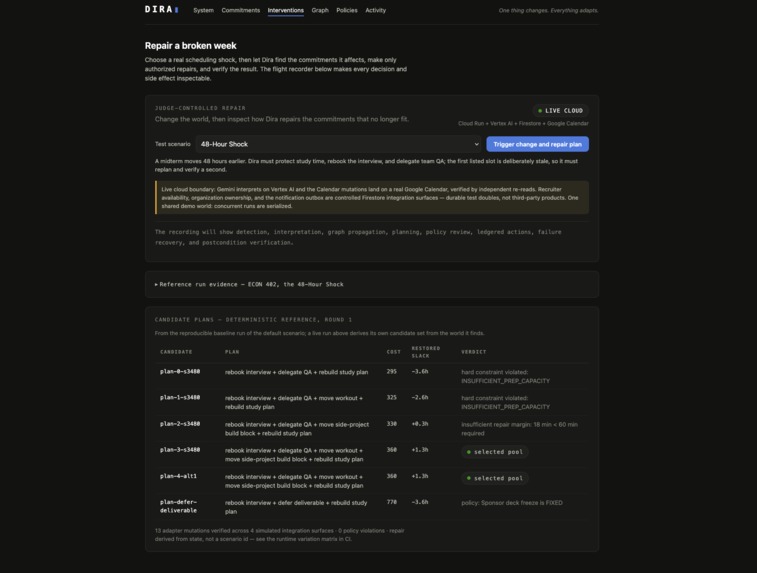Click plan-1-s3480 INSUFFICIENT_PREP_CAPACITY verdict

[505, 407]
